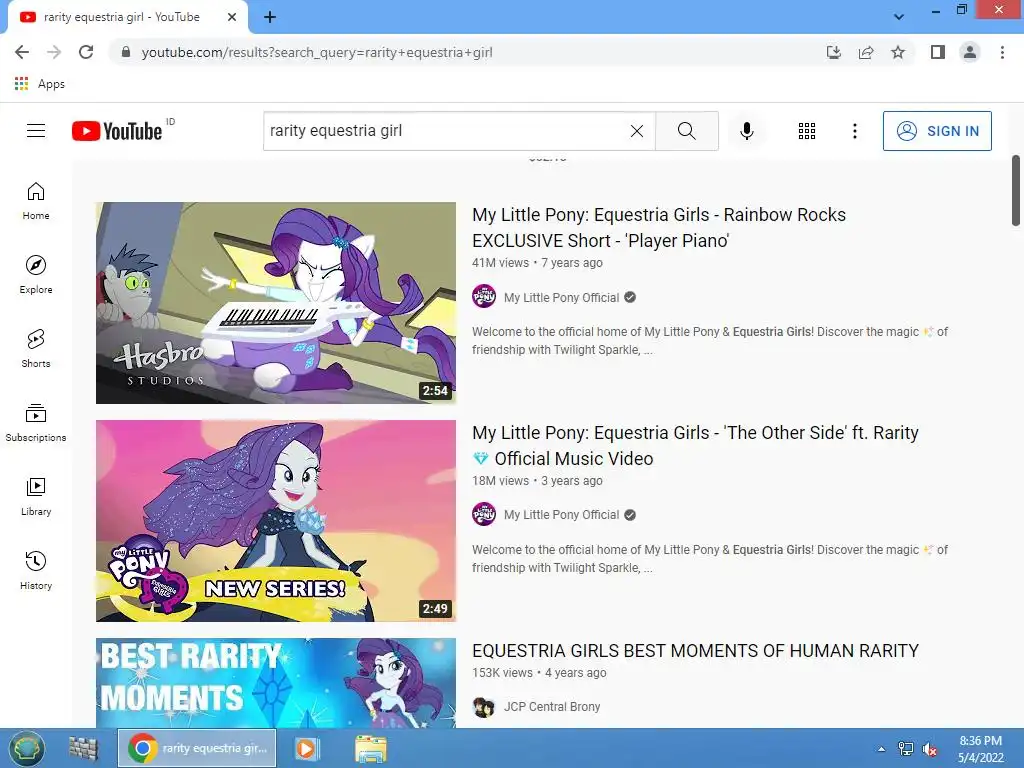Switch to the Chrome taskbar button
1024x768 pixels.
[x=197, y=748]
